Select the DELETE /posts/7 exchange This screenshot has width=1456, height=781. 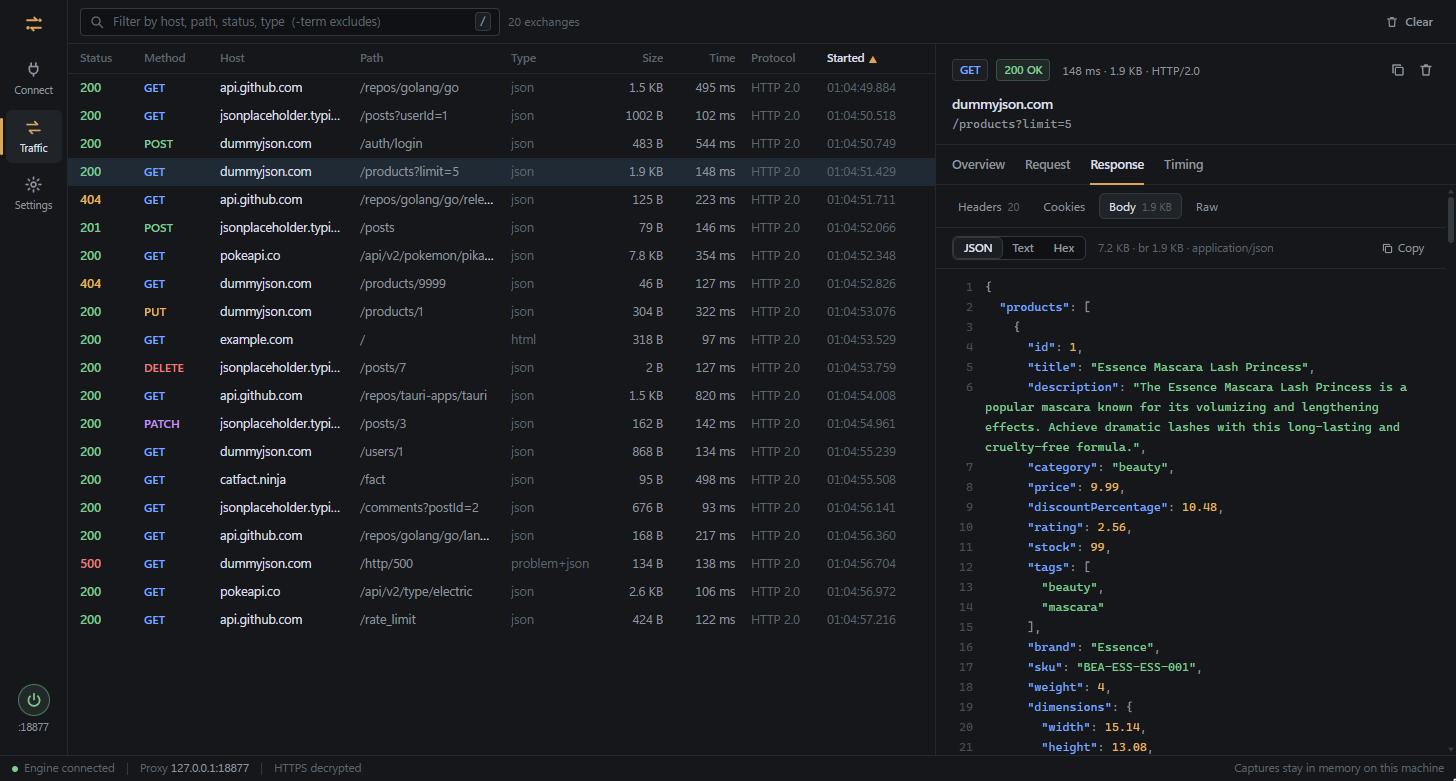[x=501, y=368]
